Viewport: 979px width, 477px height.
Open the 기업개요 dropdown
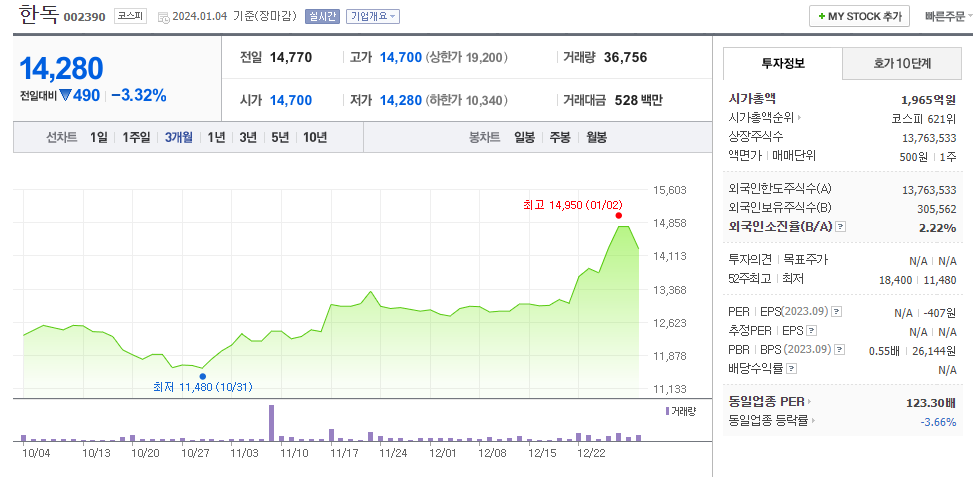click(x=373, y=17)
